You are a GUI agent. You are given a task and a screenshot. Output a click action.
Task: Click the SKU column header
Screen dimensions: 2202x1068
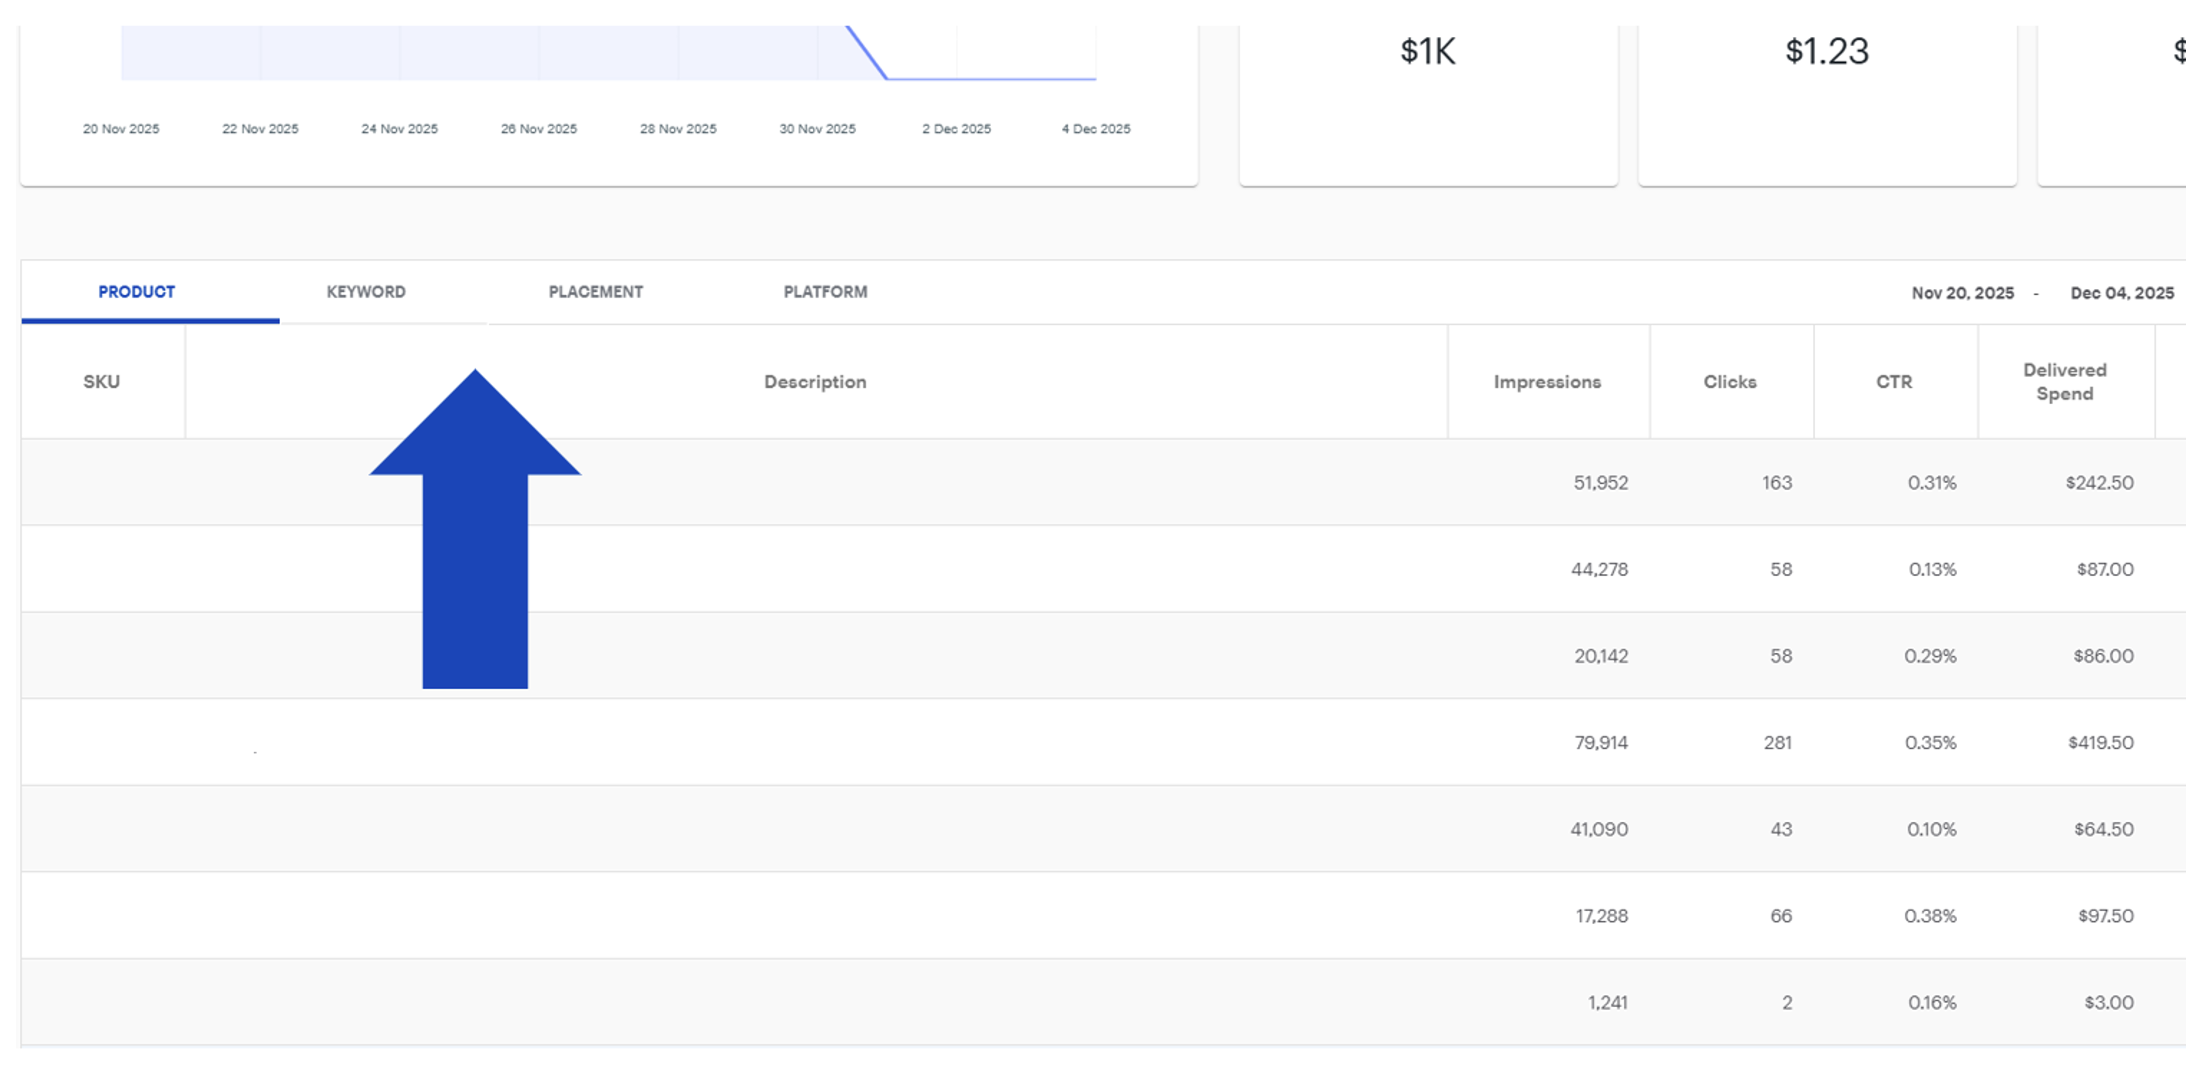click(101, 382)
